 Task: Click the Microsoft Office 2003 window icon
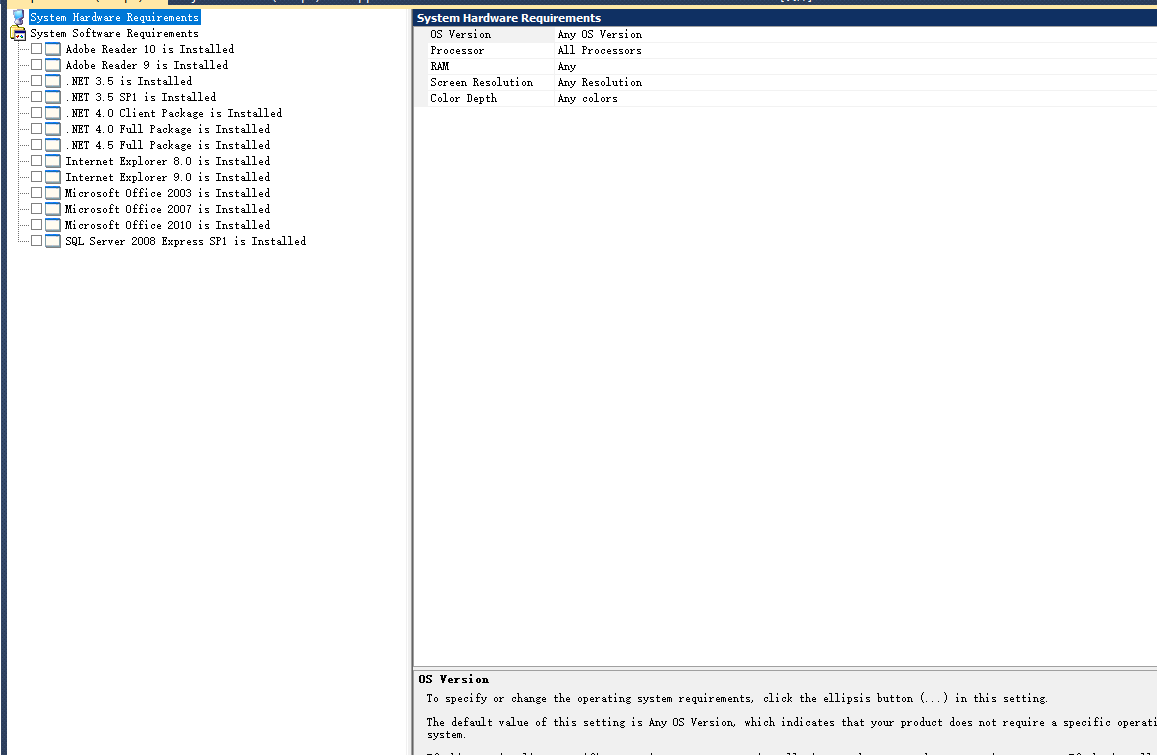(x=52, y=193)
